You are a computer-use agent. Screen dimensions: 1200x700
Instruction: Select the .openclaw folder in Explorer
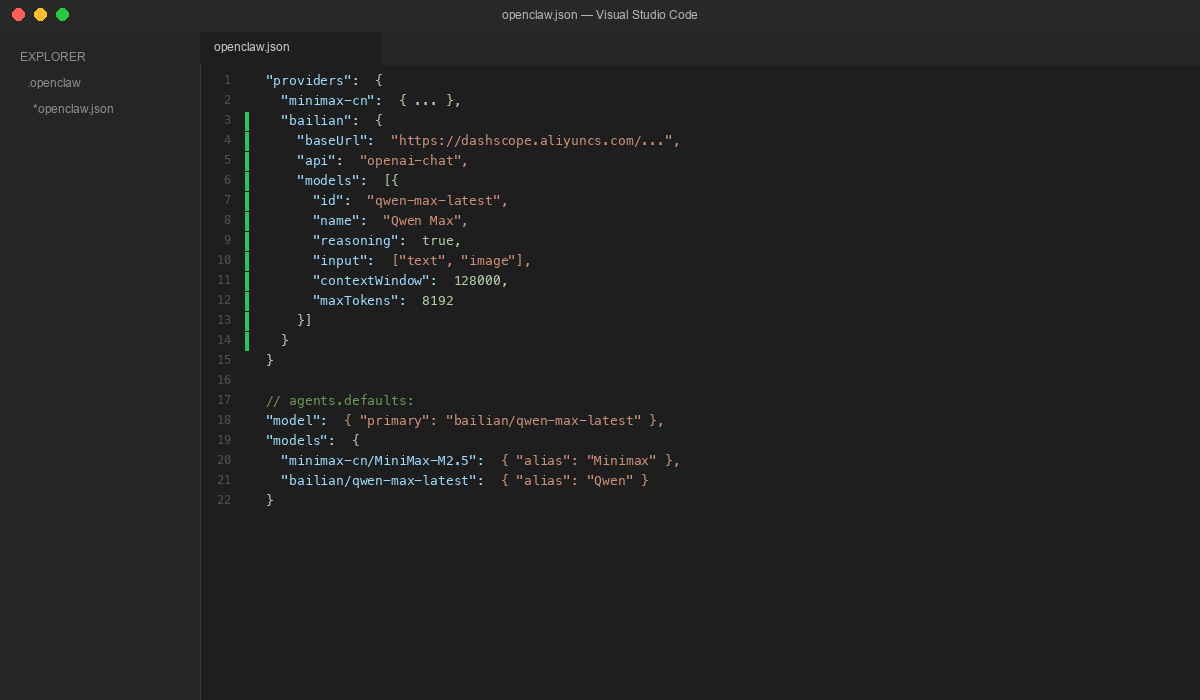coord(54,83)
